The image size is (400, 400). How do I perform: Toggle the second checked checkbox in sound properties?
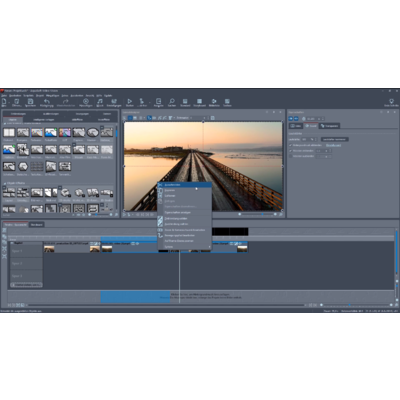tap(290, 151)
